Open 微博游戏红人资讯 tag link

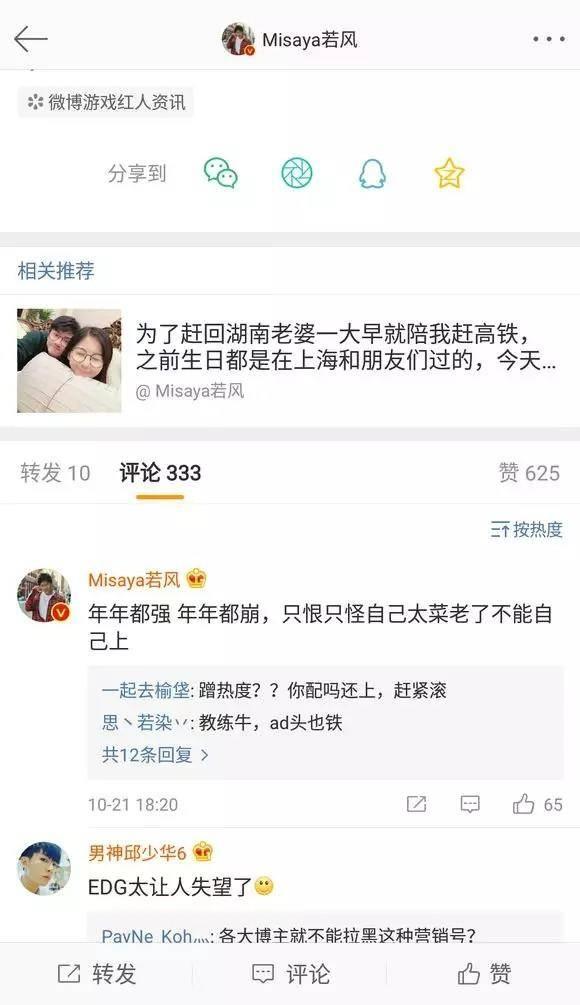[106, 102]
